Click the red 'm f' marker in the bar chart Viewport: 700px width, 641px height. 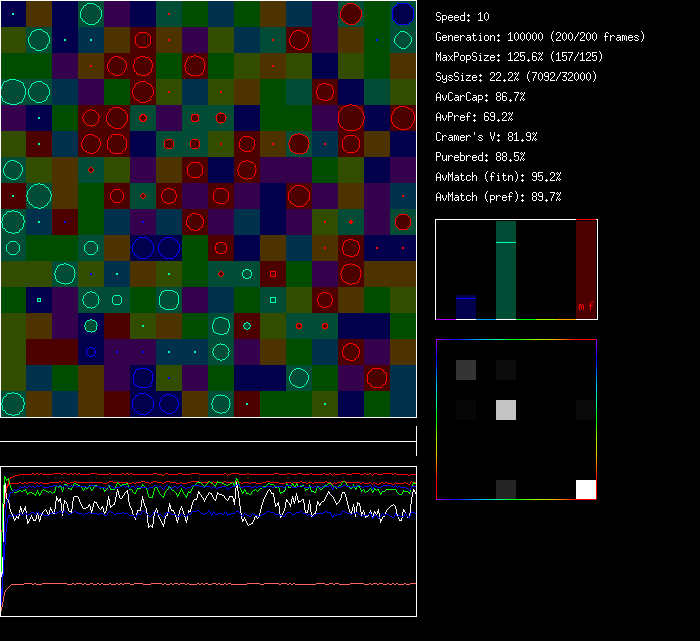[x=585, y=306]
